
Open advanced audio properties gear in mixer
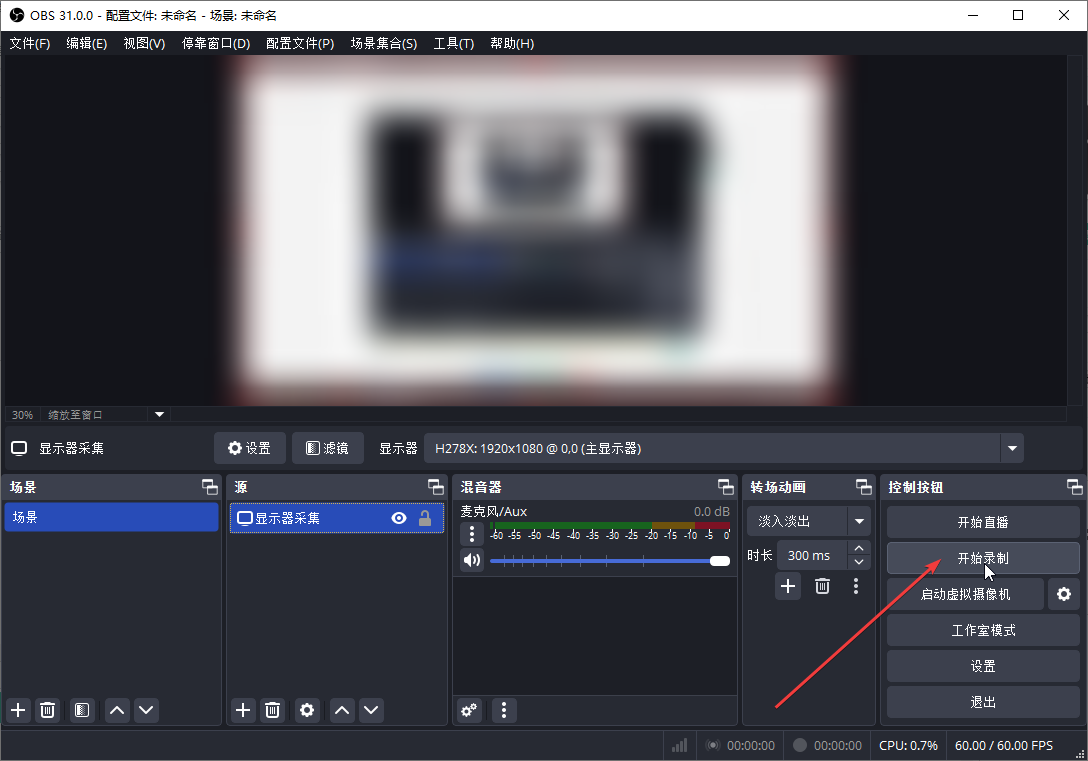coord(469,710)
